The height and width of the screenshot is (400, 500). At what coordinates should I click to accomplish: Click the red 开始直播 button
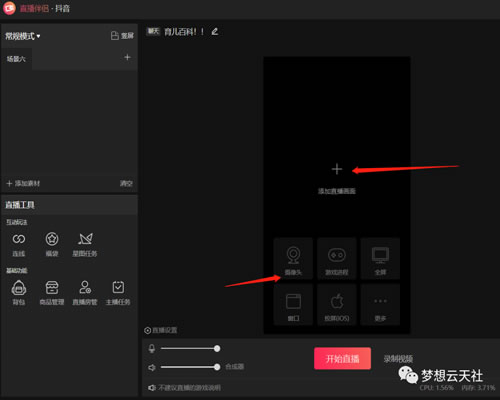tap(342, 358)
